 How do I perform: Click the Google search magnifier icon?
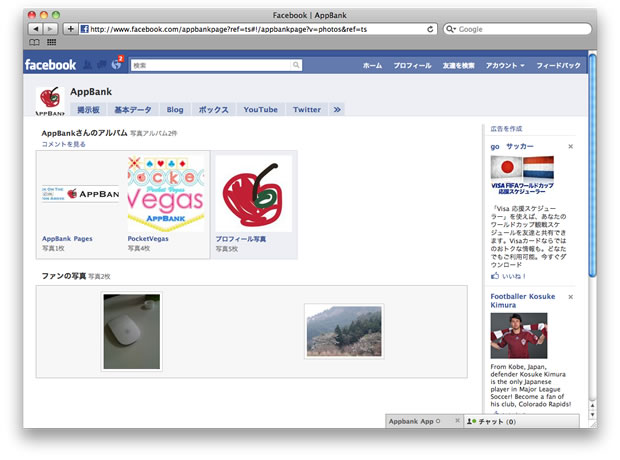coord(449,29)
